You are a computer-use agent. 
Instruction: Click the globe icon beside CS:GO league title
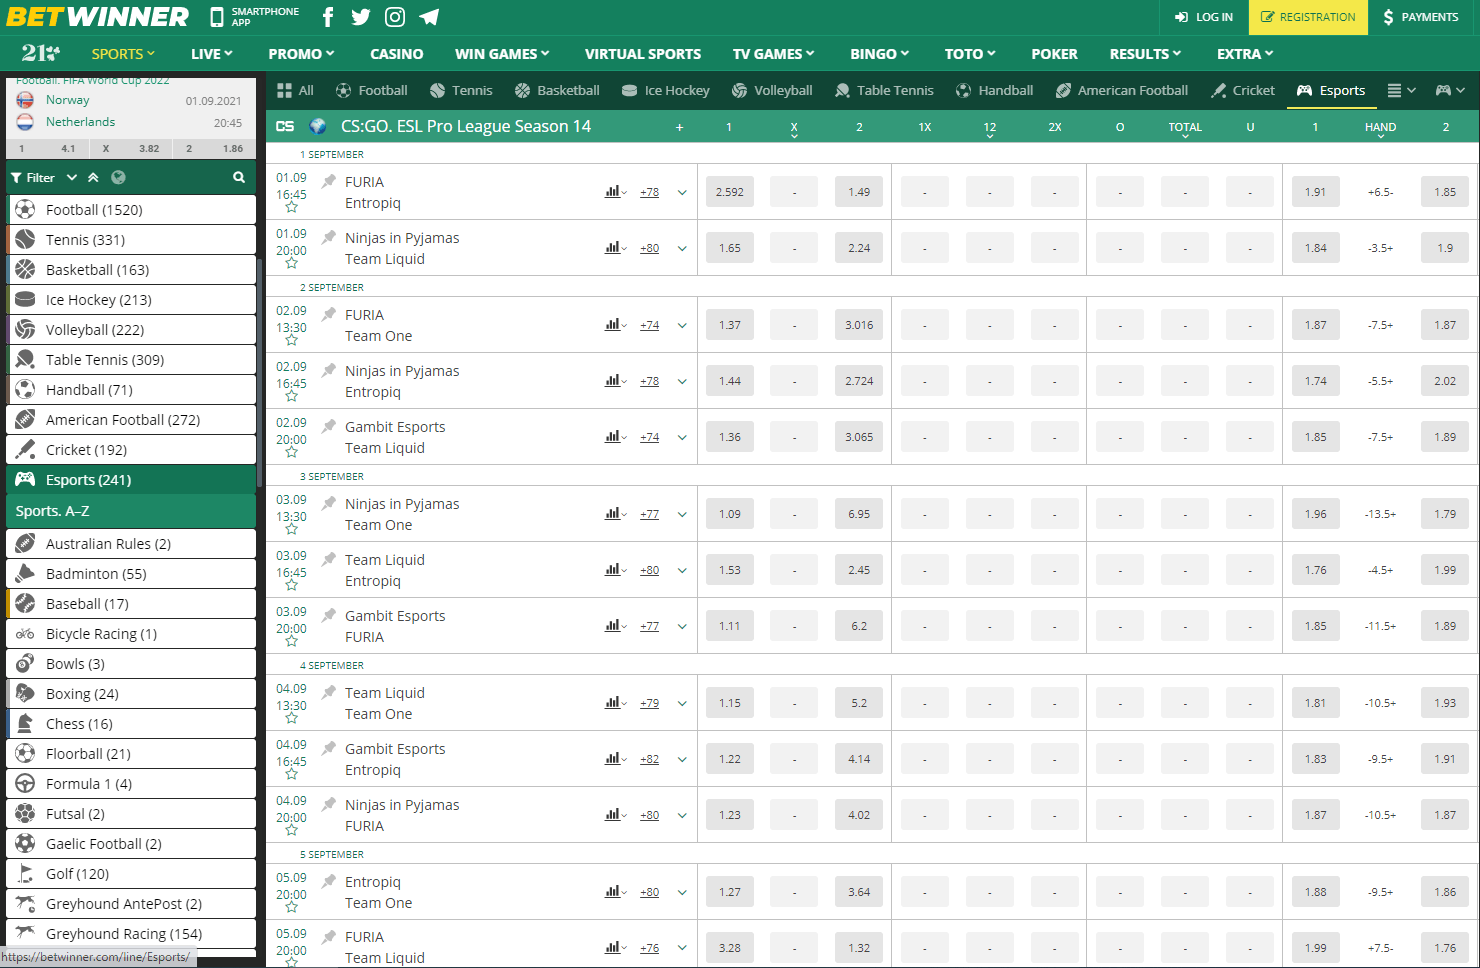click(318, 126)
